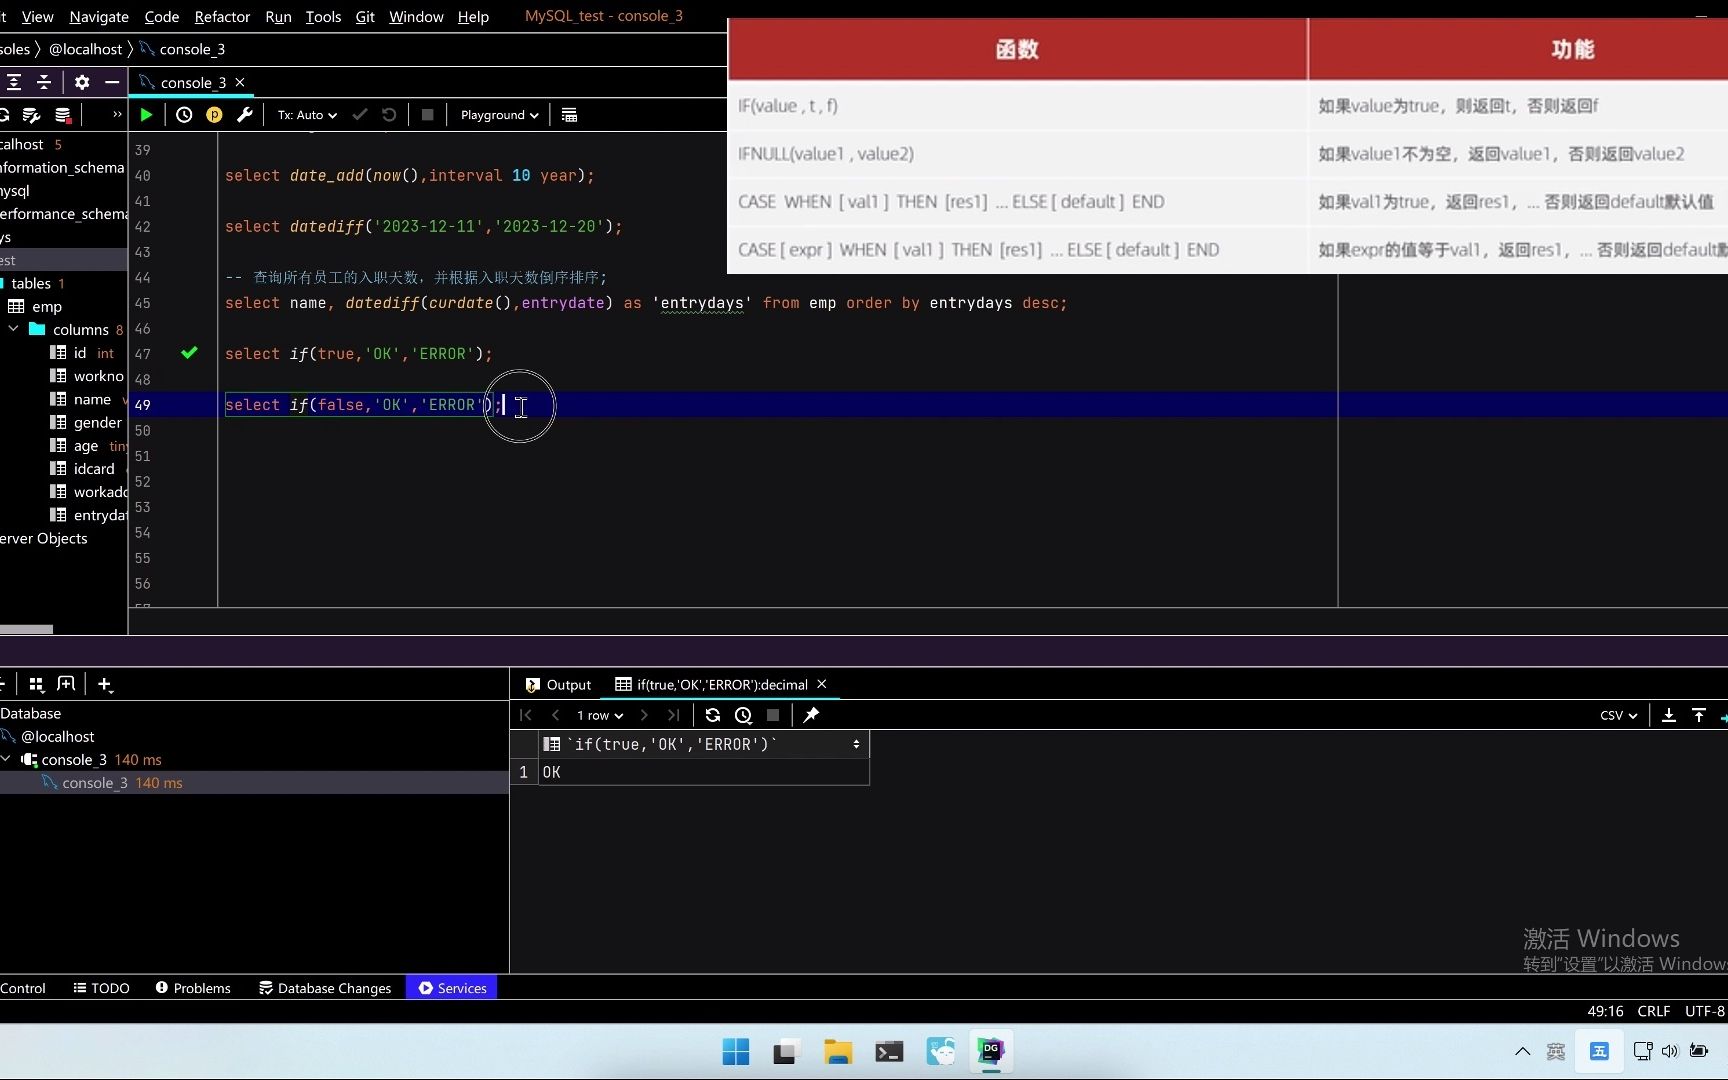This screenshot has width=1728, height=1080.
Task: Refresh the result set with reload icon
Action: click(x=713, y=715)
